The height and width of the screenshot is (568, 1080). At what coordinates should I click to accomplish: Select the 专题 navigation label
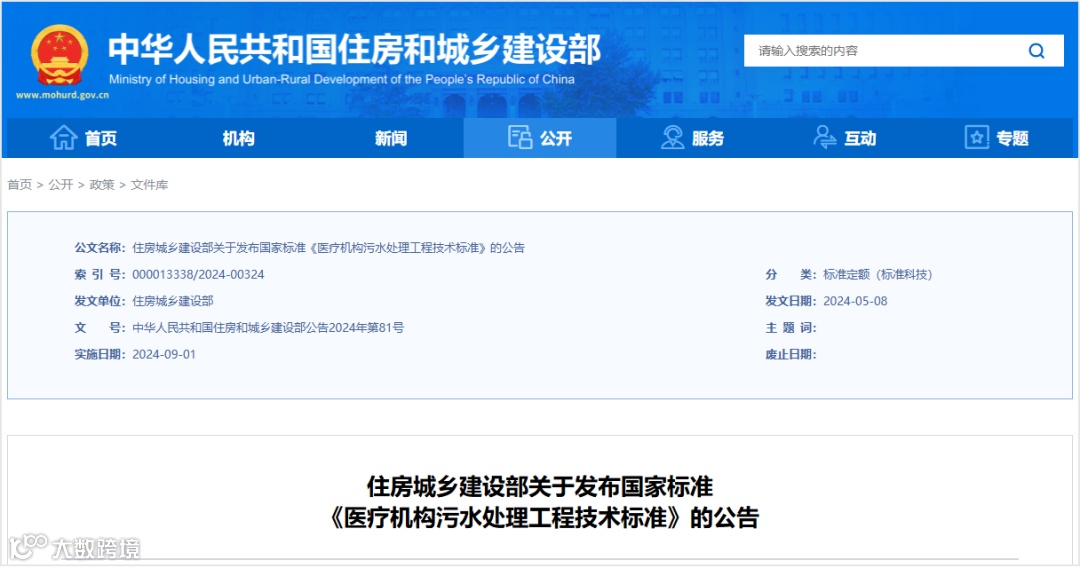point(1012,138)
